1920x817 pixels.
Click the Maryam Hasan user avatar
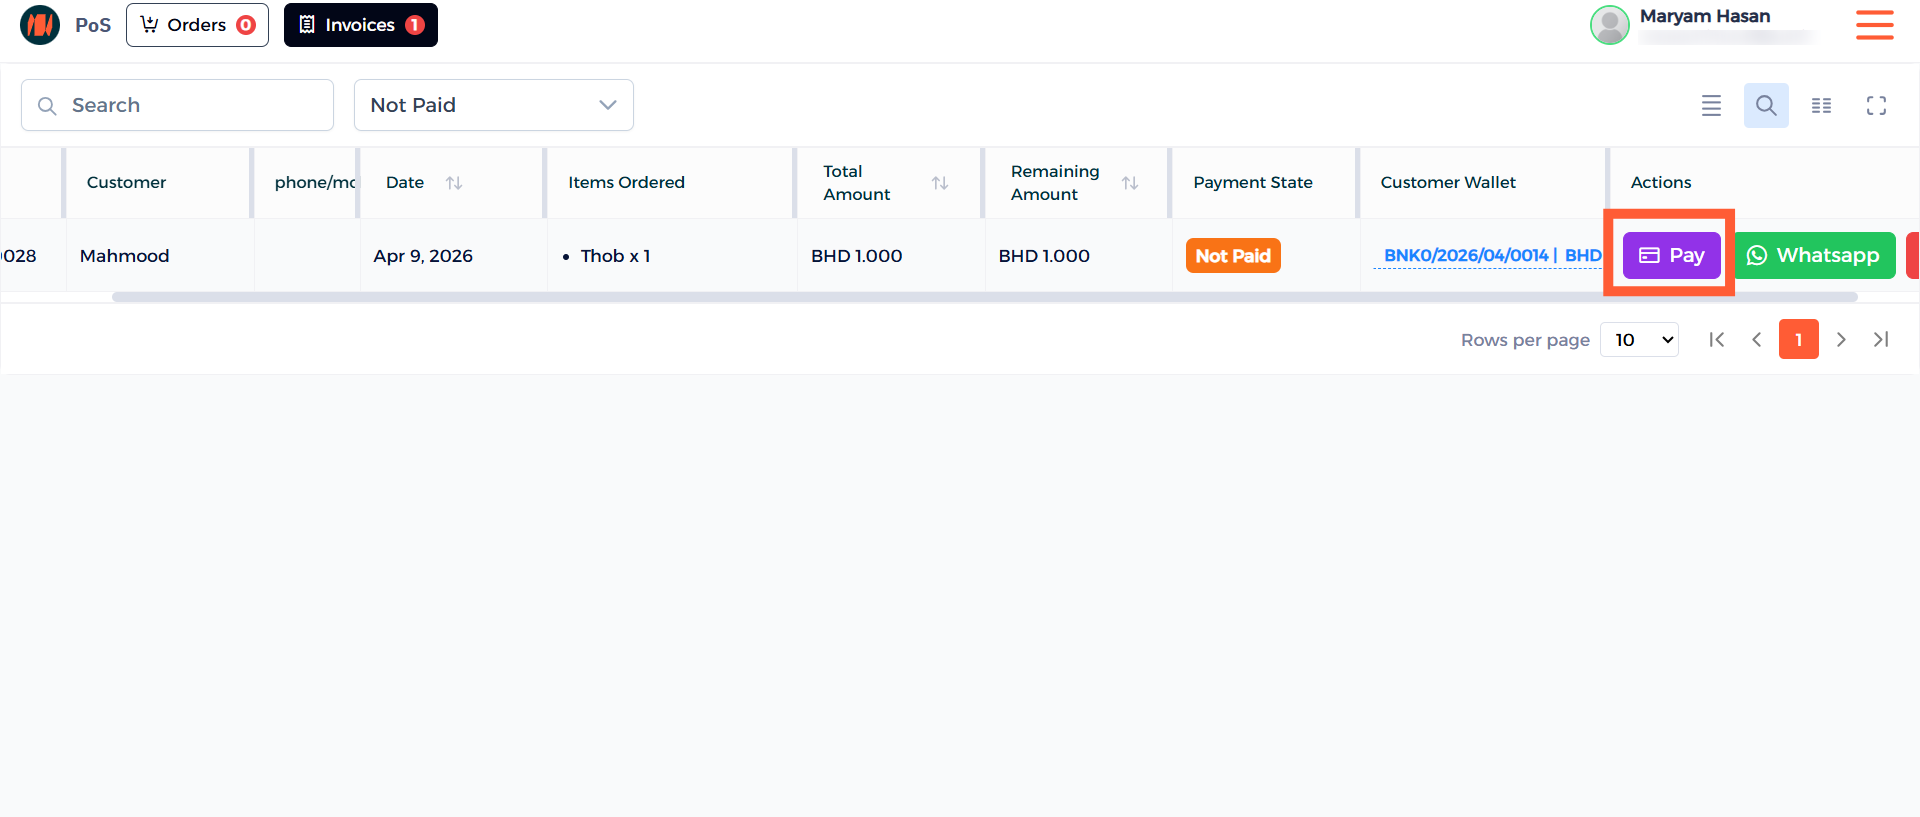tap(1609, 25)
